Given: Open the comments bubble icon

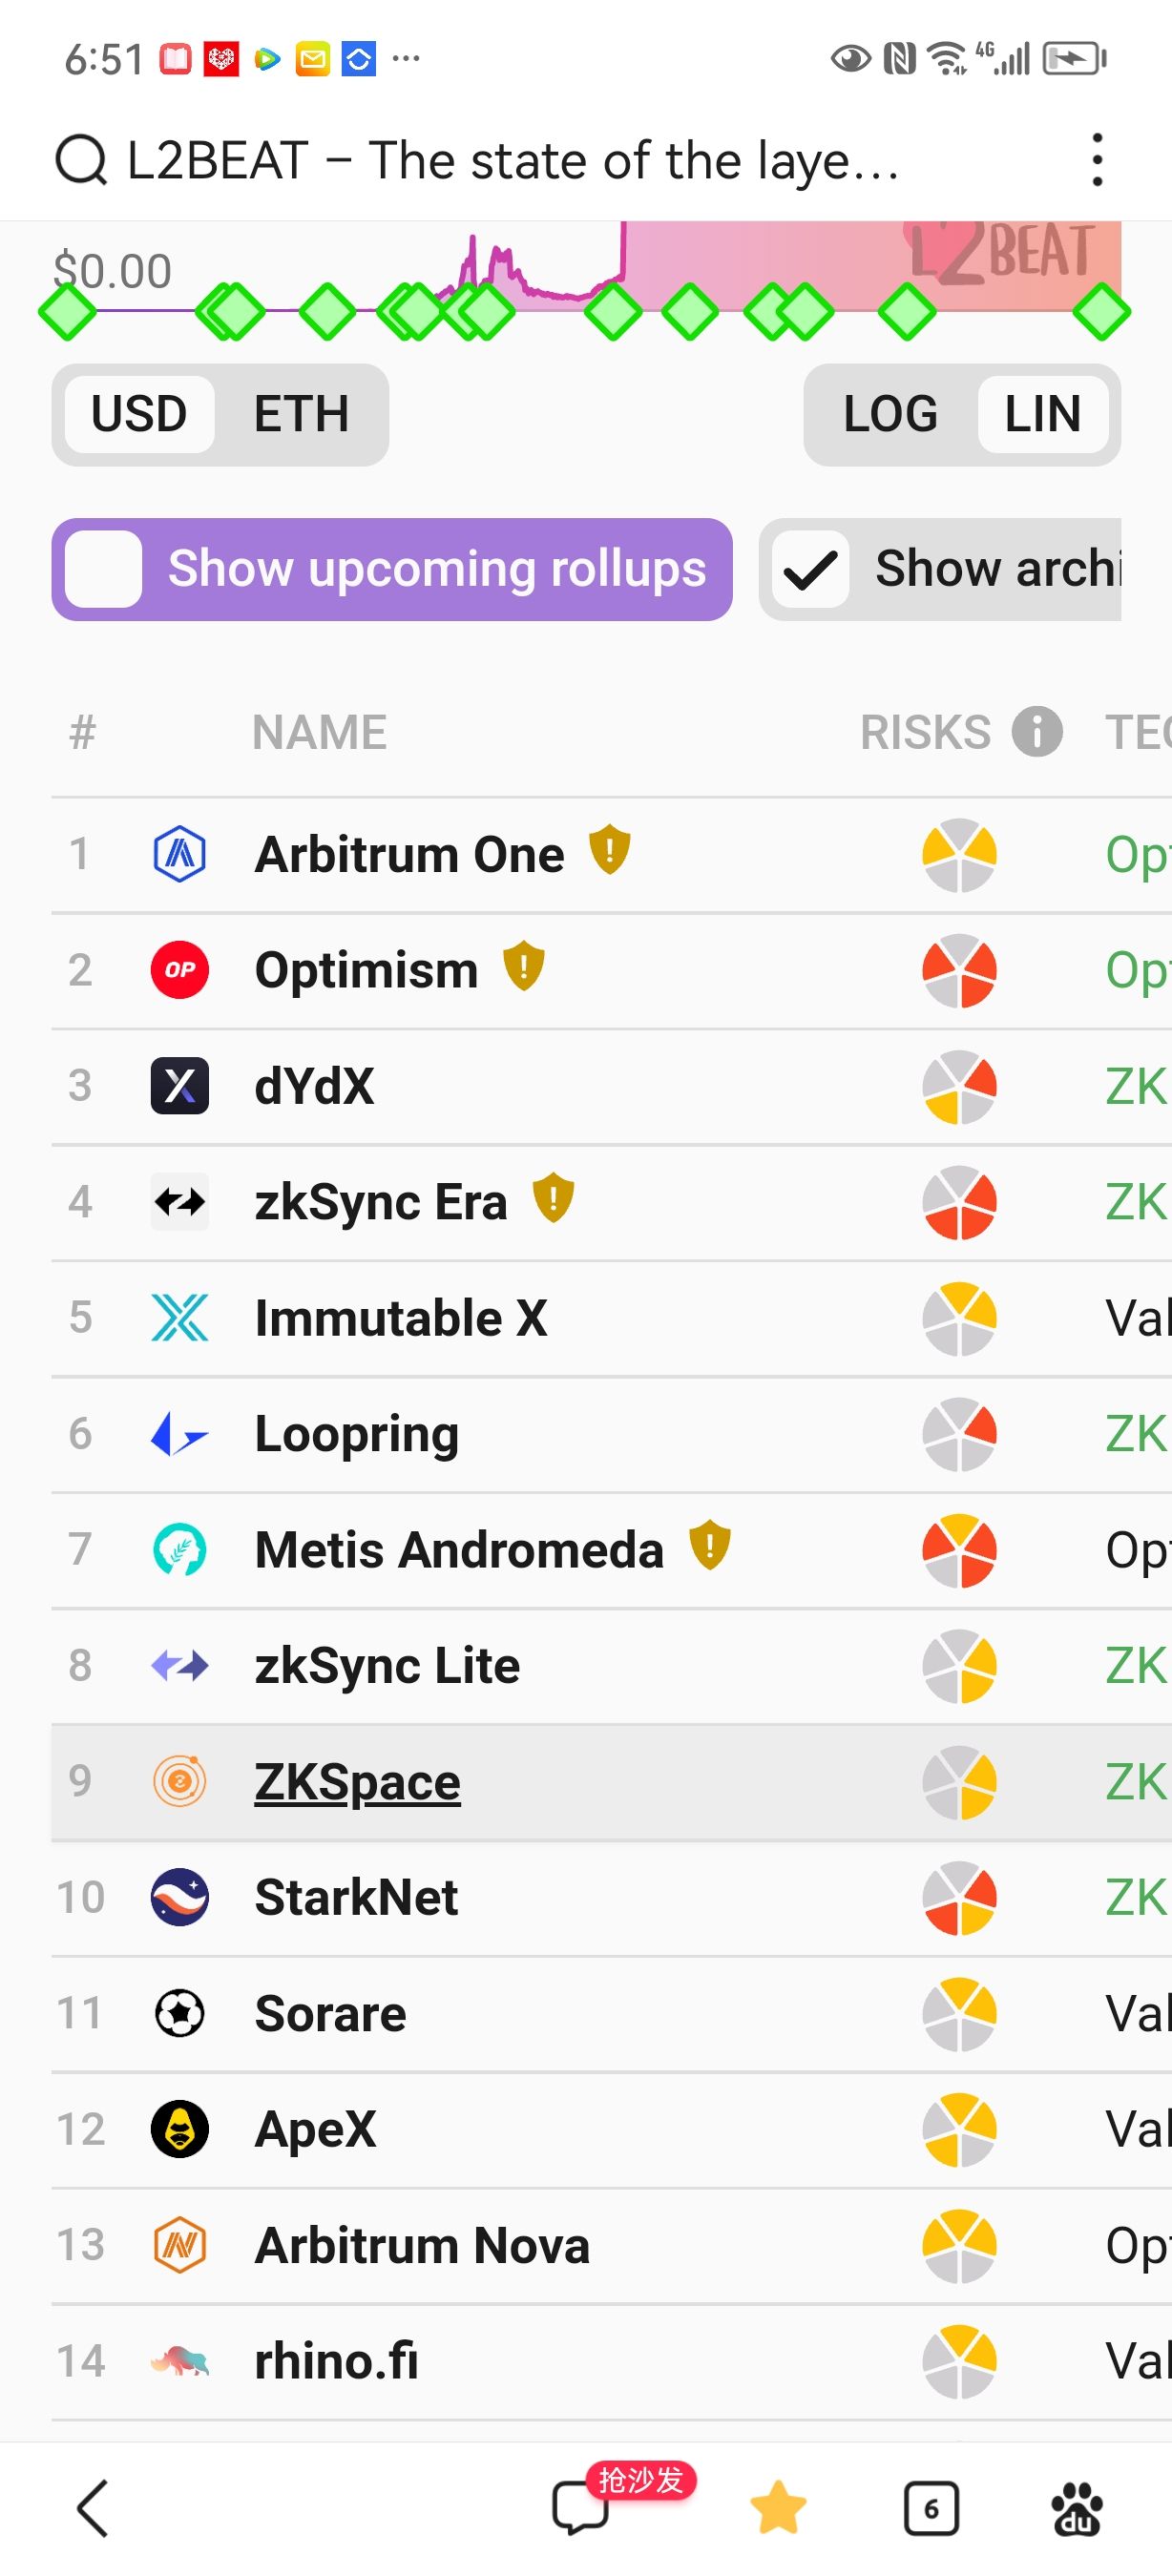Looking at the screenshot, I should click(x=581, y=2508).
